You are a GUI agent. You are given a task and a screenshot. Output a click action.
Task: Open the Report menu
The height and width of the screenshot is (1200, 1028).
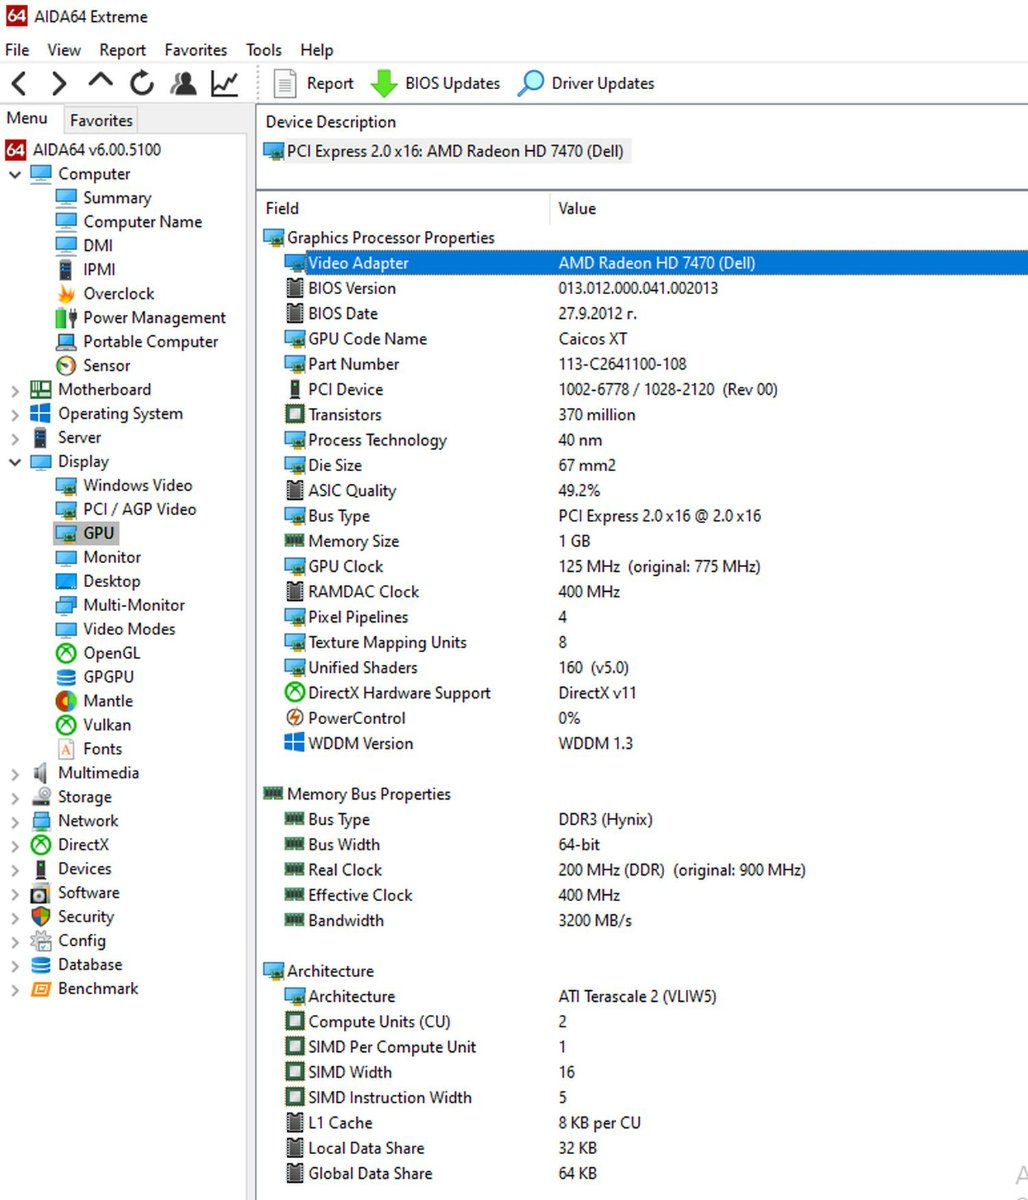click(x=123, y=50)
